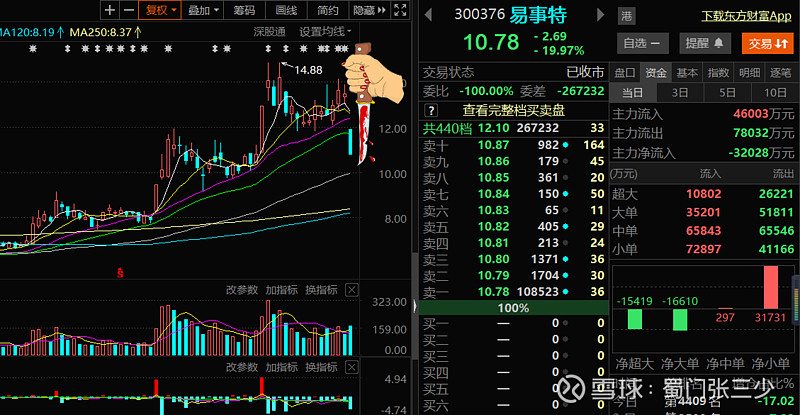This screenshot has height=415, width=800.
Task: Click 加指标 on lower indicator panel
Action: pyautogui.click(x=281, y=367)
